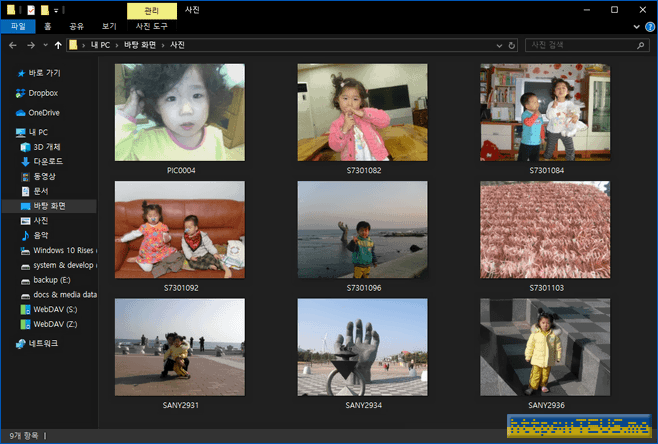This screenshot has height=444, width=658.
Task: Open the recent locations dropdown arrow
Action: pyautogui.click(x=45, y=45)
